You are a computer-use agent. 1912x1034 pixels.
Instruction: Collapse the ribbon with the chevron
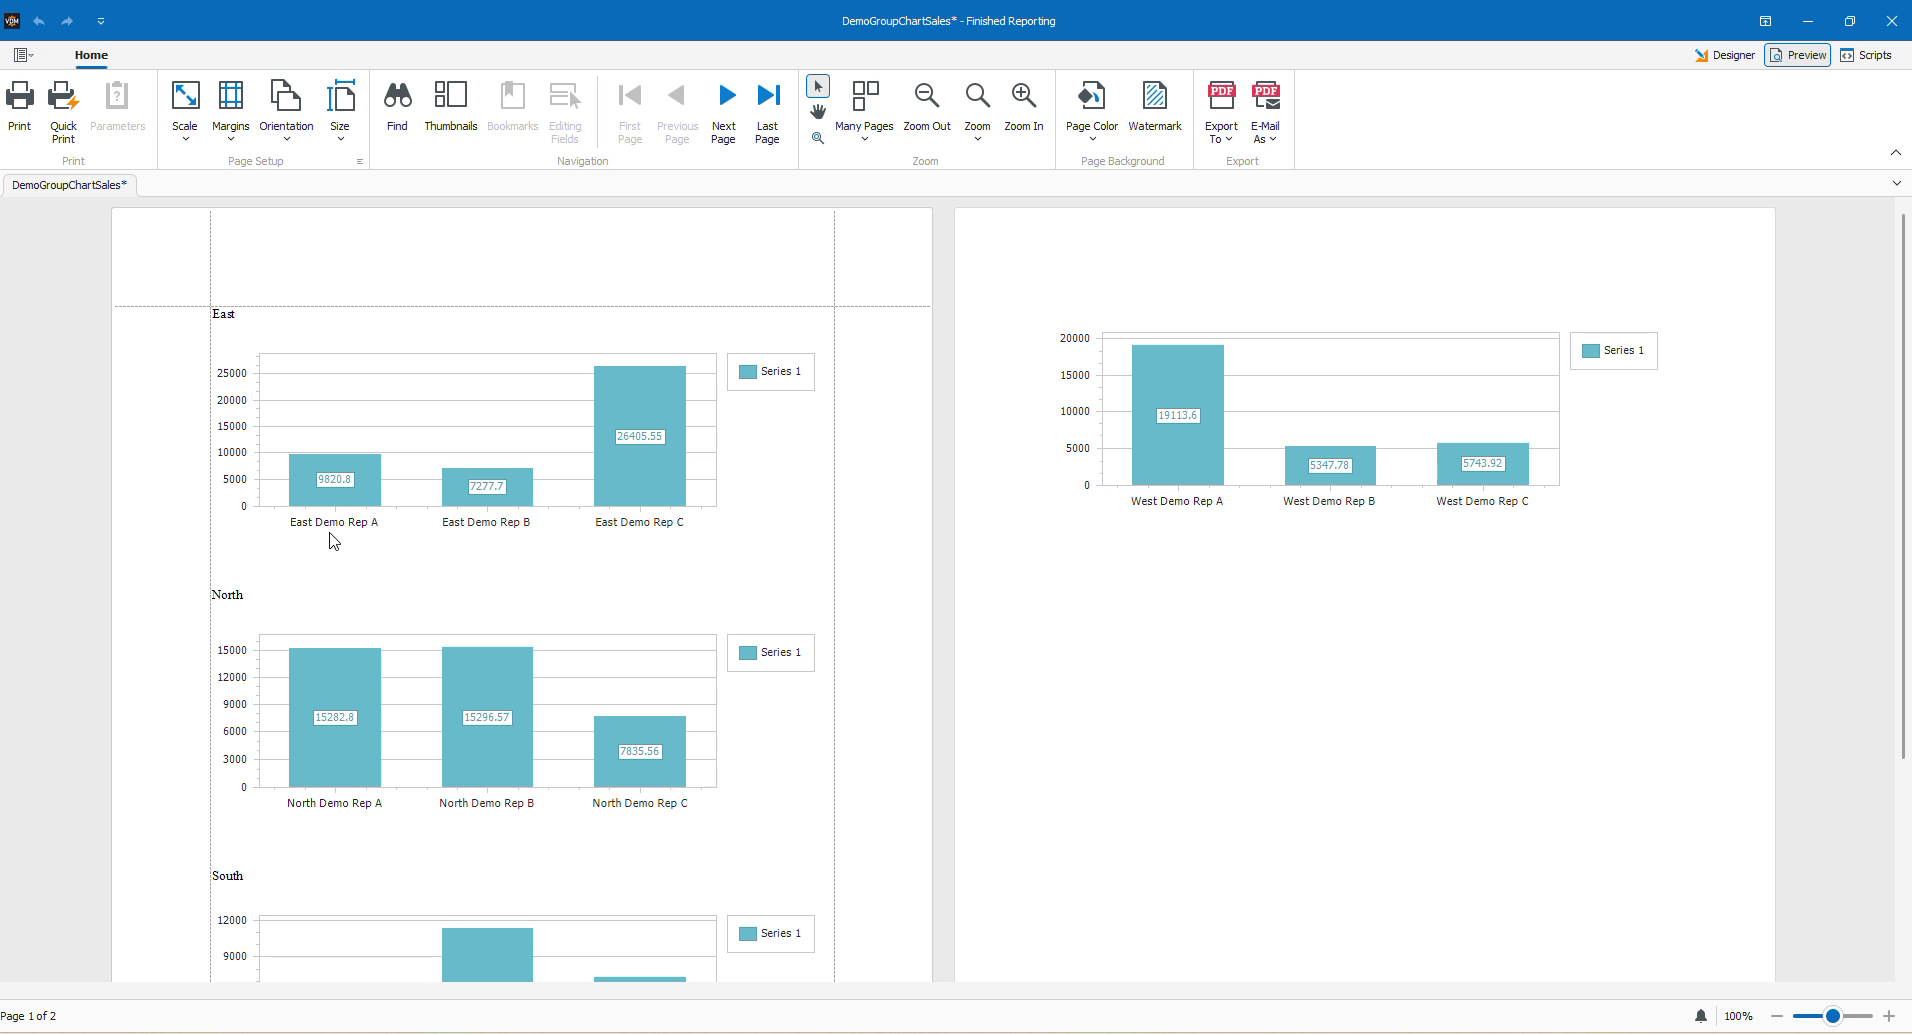1895,153
